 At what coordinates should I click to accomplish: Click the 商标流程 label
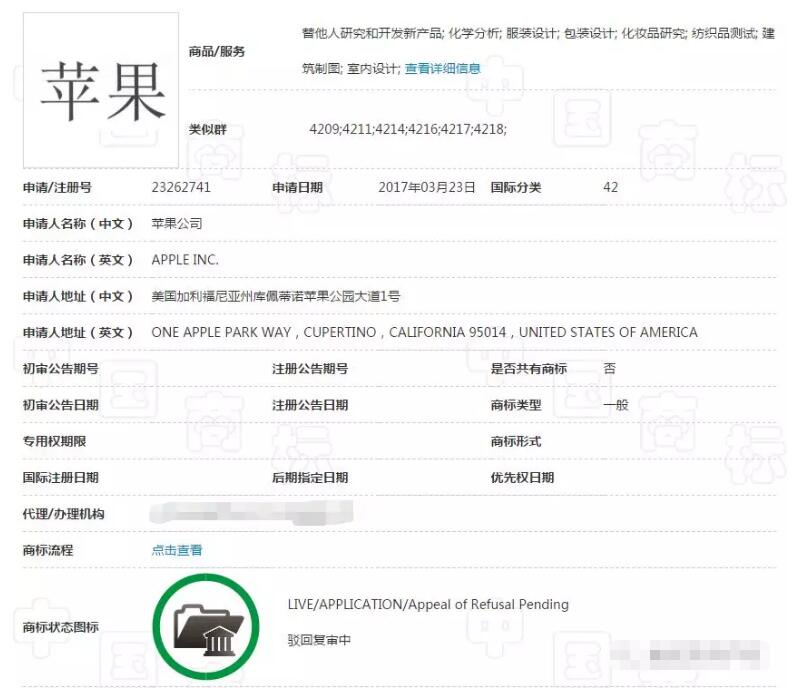[48, 550]
